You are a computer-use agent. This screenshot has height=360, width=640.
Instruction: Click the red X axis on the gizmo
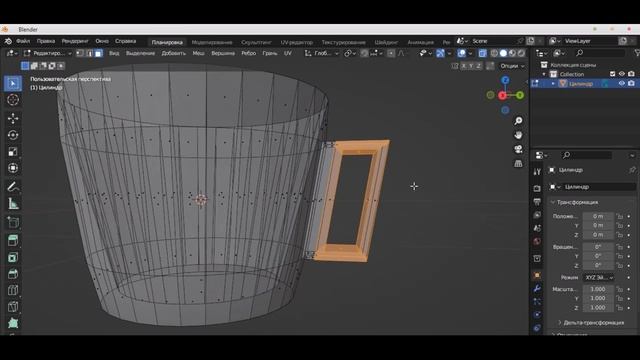502,96
